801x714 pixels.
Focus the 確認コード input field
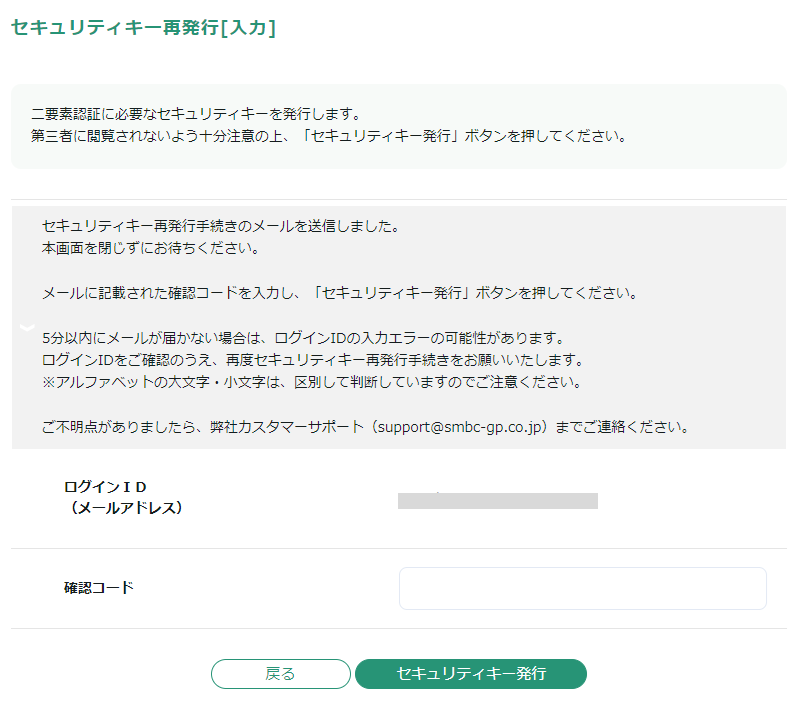tap(582, 588)
